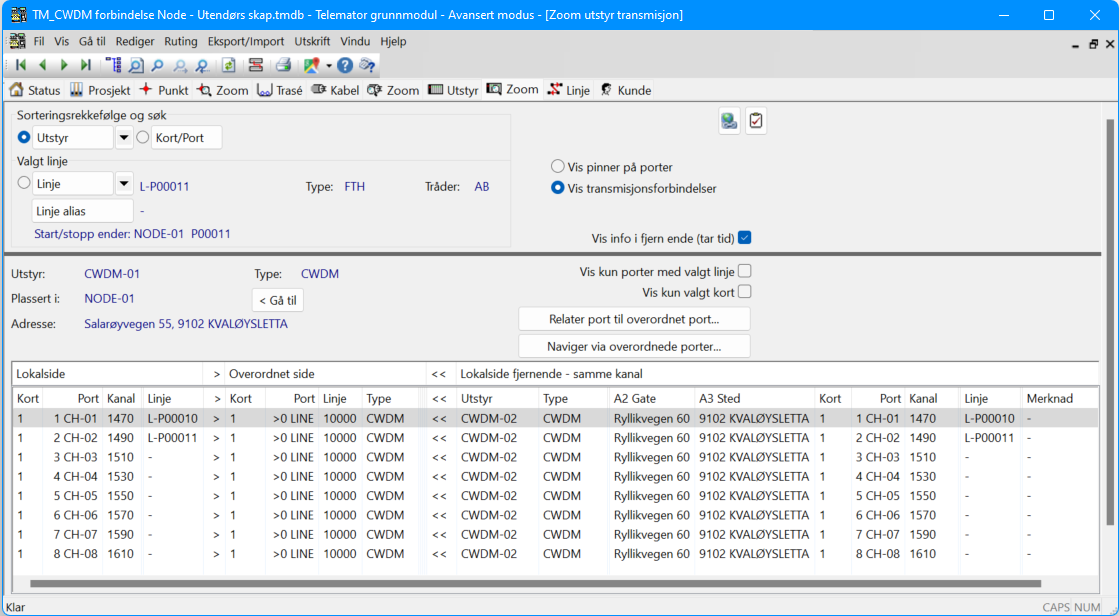
Task: Open the map icon dropdown arrow
Action: tap(329, 66)
